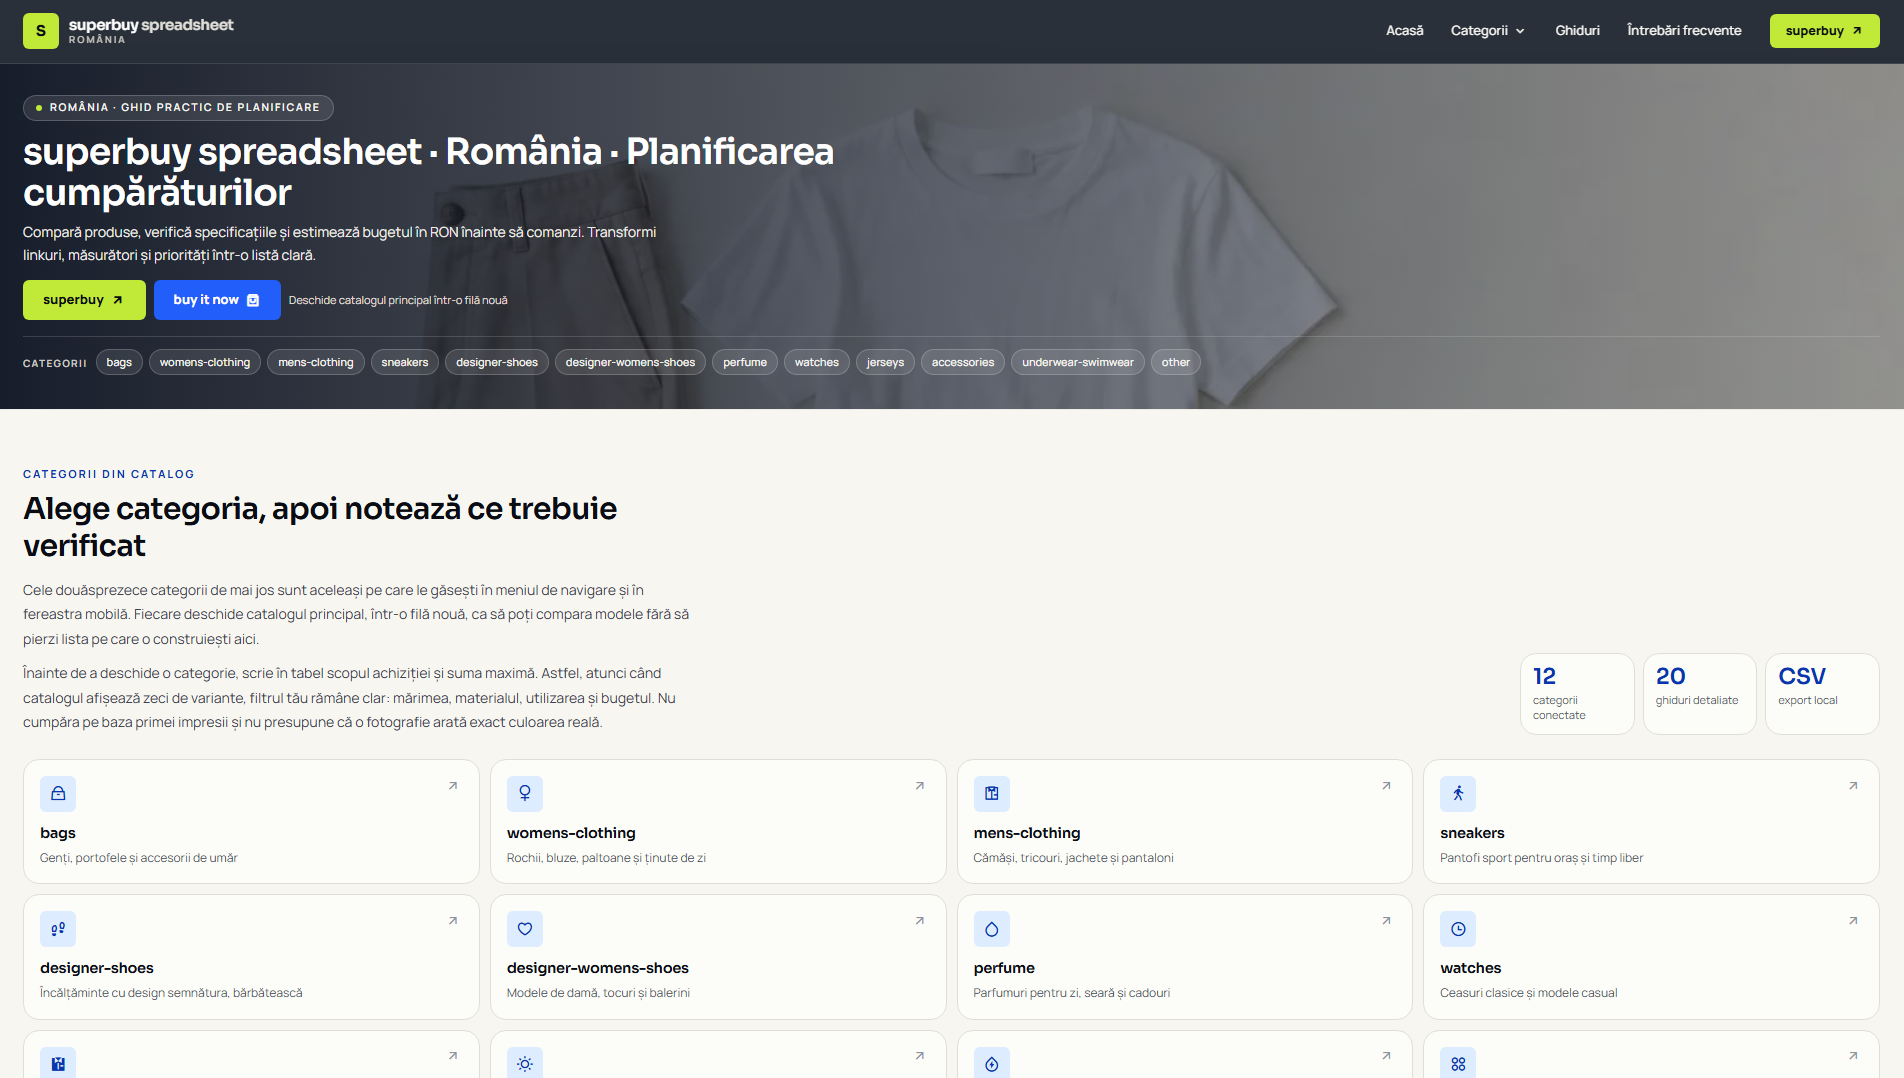
Task: Click the designer-shoes footprints icon
Action: pyautogui.click(x=58, y=929)
